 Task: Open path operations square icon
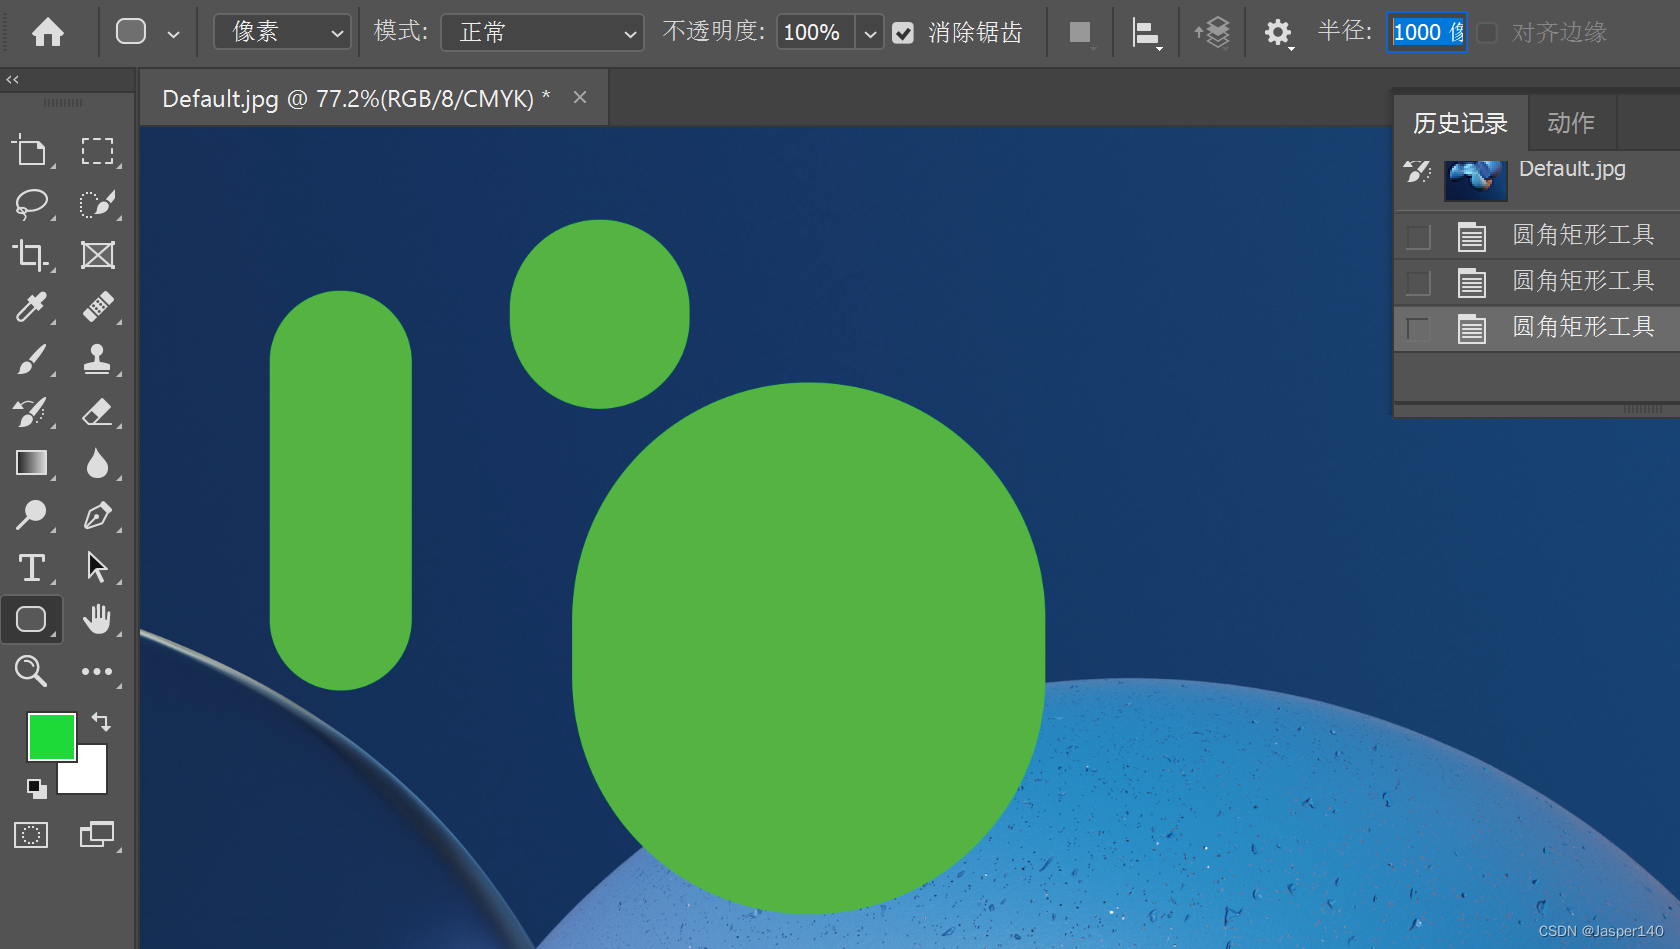coord(1080,33)
